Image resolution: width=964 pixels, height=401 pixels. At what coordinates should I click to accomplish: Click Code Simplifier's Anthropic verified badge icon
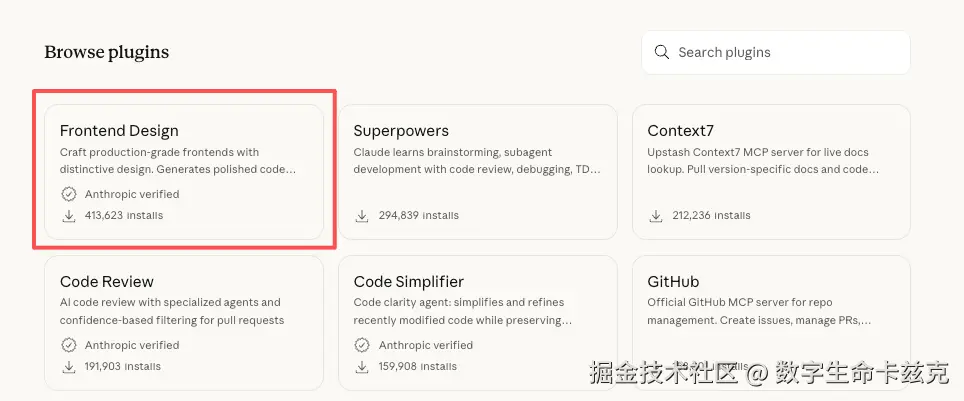[x=363, y=345]
